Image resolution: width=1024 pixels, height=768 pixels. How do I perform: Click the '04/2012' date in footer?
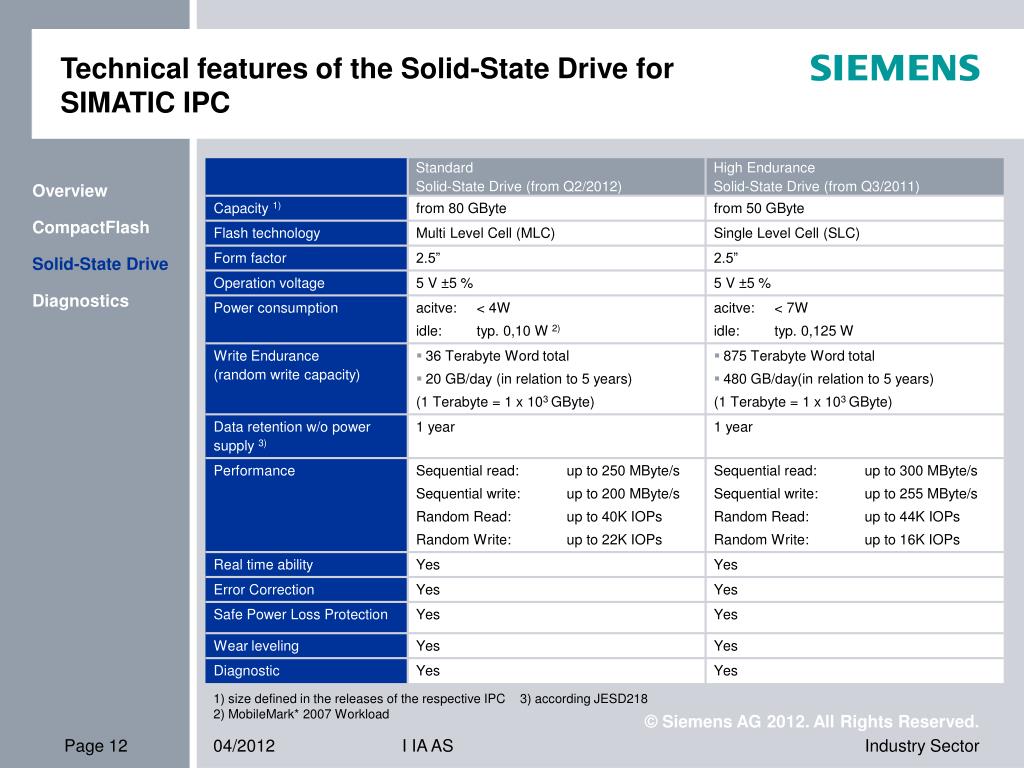click(244, 746)
